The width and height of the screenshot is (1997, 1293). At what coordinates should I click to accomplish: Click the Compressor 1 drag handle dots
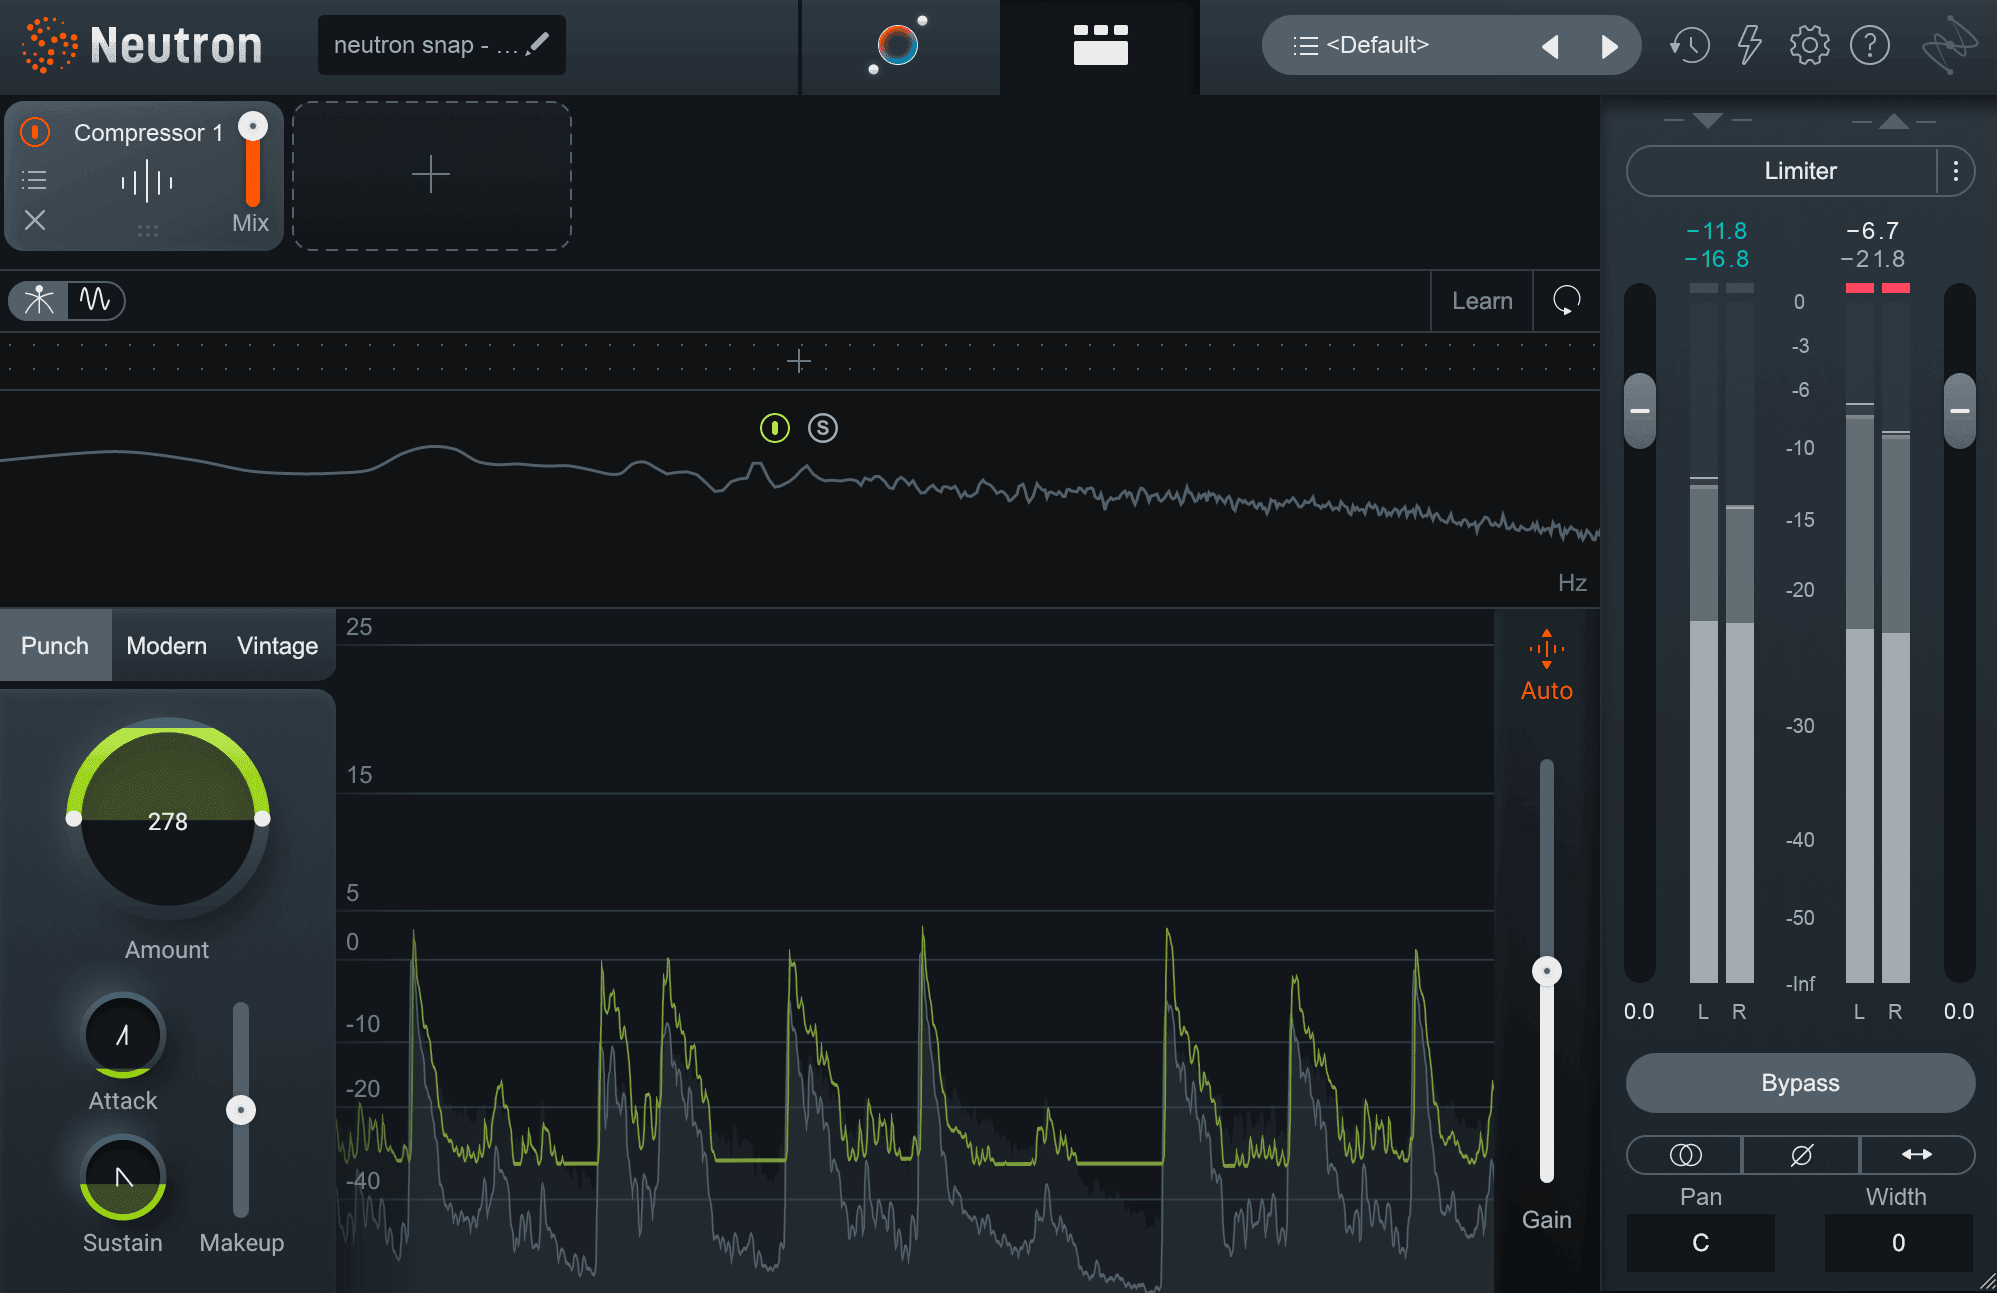point(148,231)
